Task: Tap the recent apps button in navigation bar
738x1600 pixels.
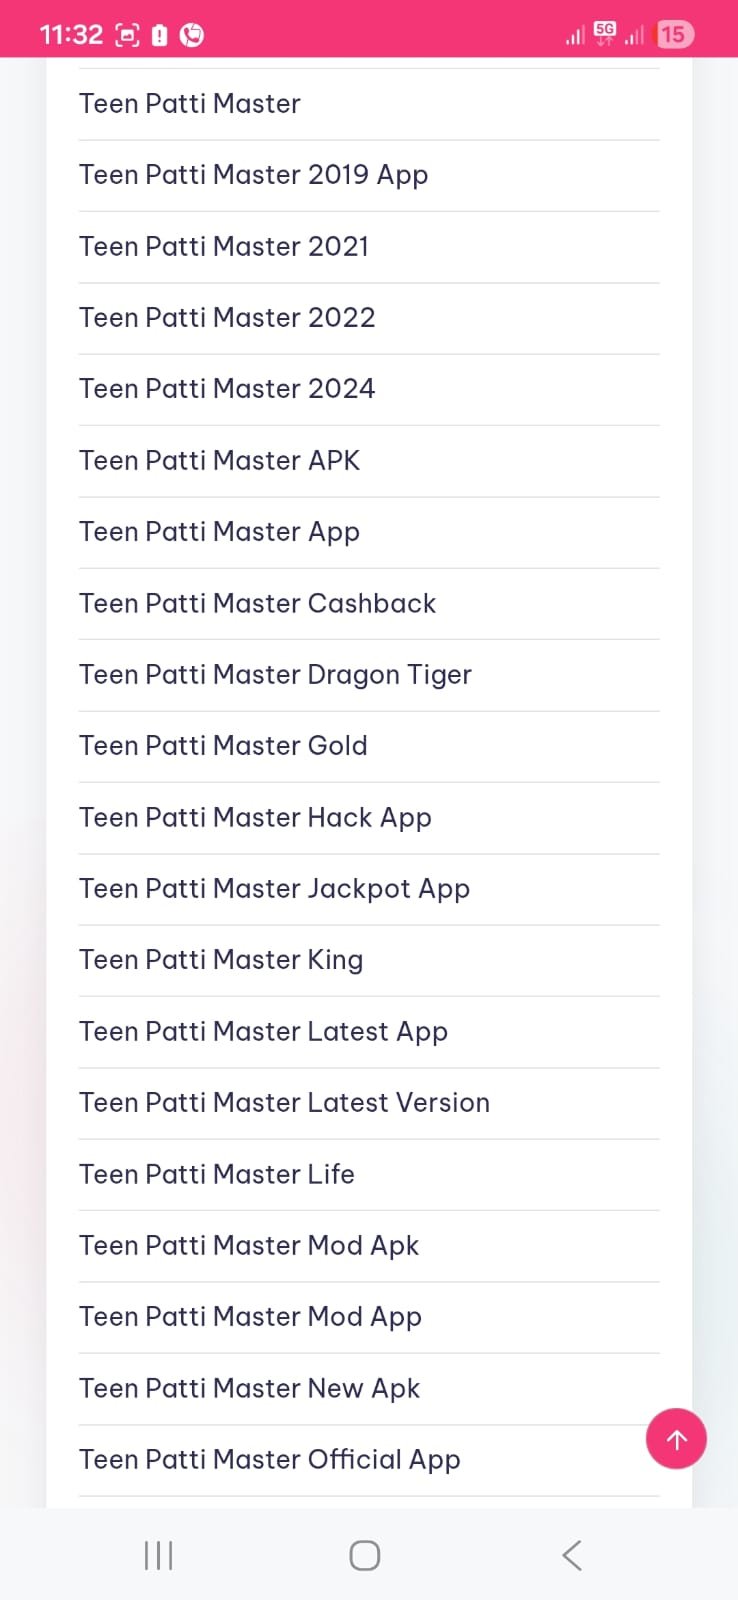Action: coord(158,1555)
